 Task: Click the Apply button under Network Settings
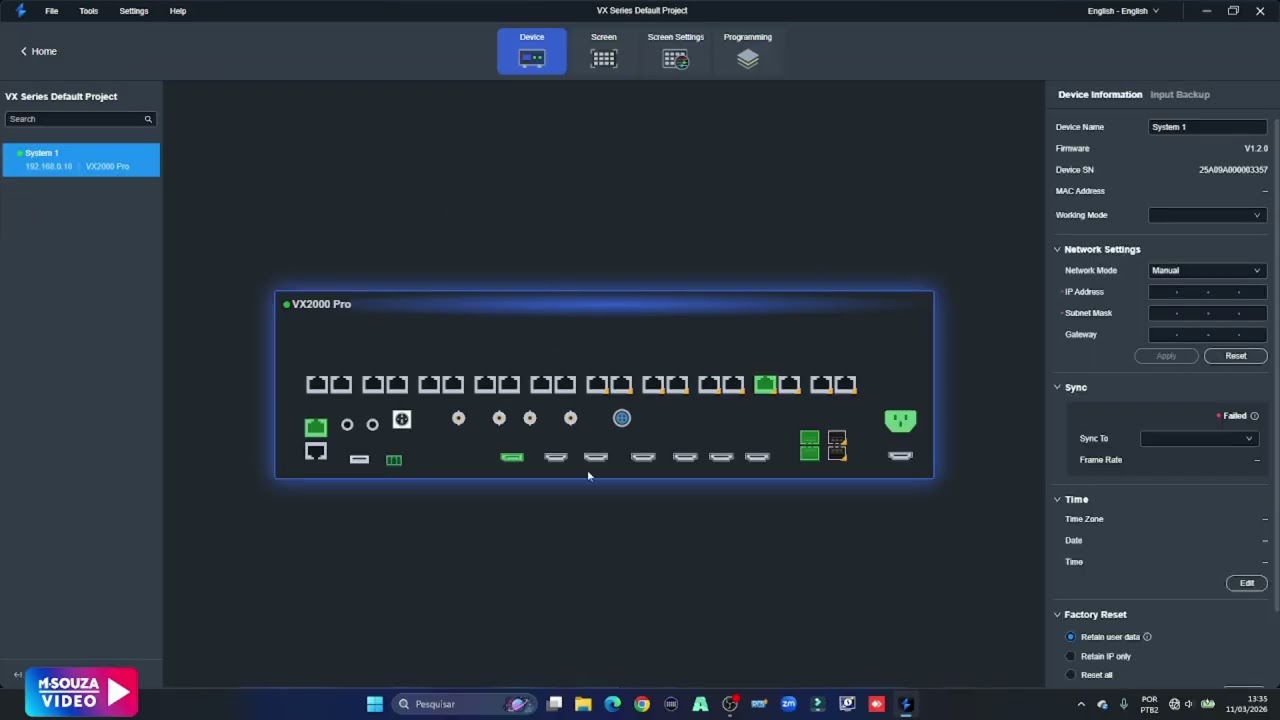(1166, 356)
